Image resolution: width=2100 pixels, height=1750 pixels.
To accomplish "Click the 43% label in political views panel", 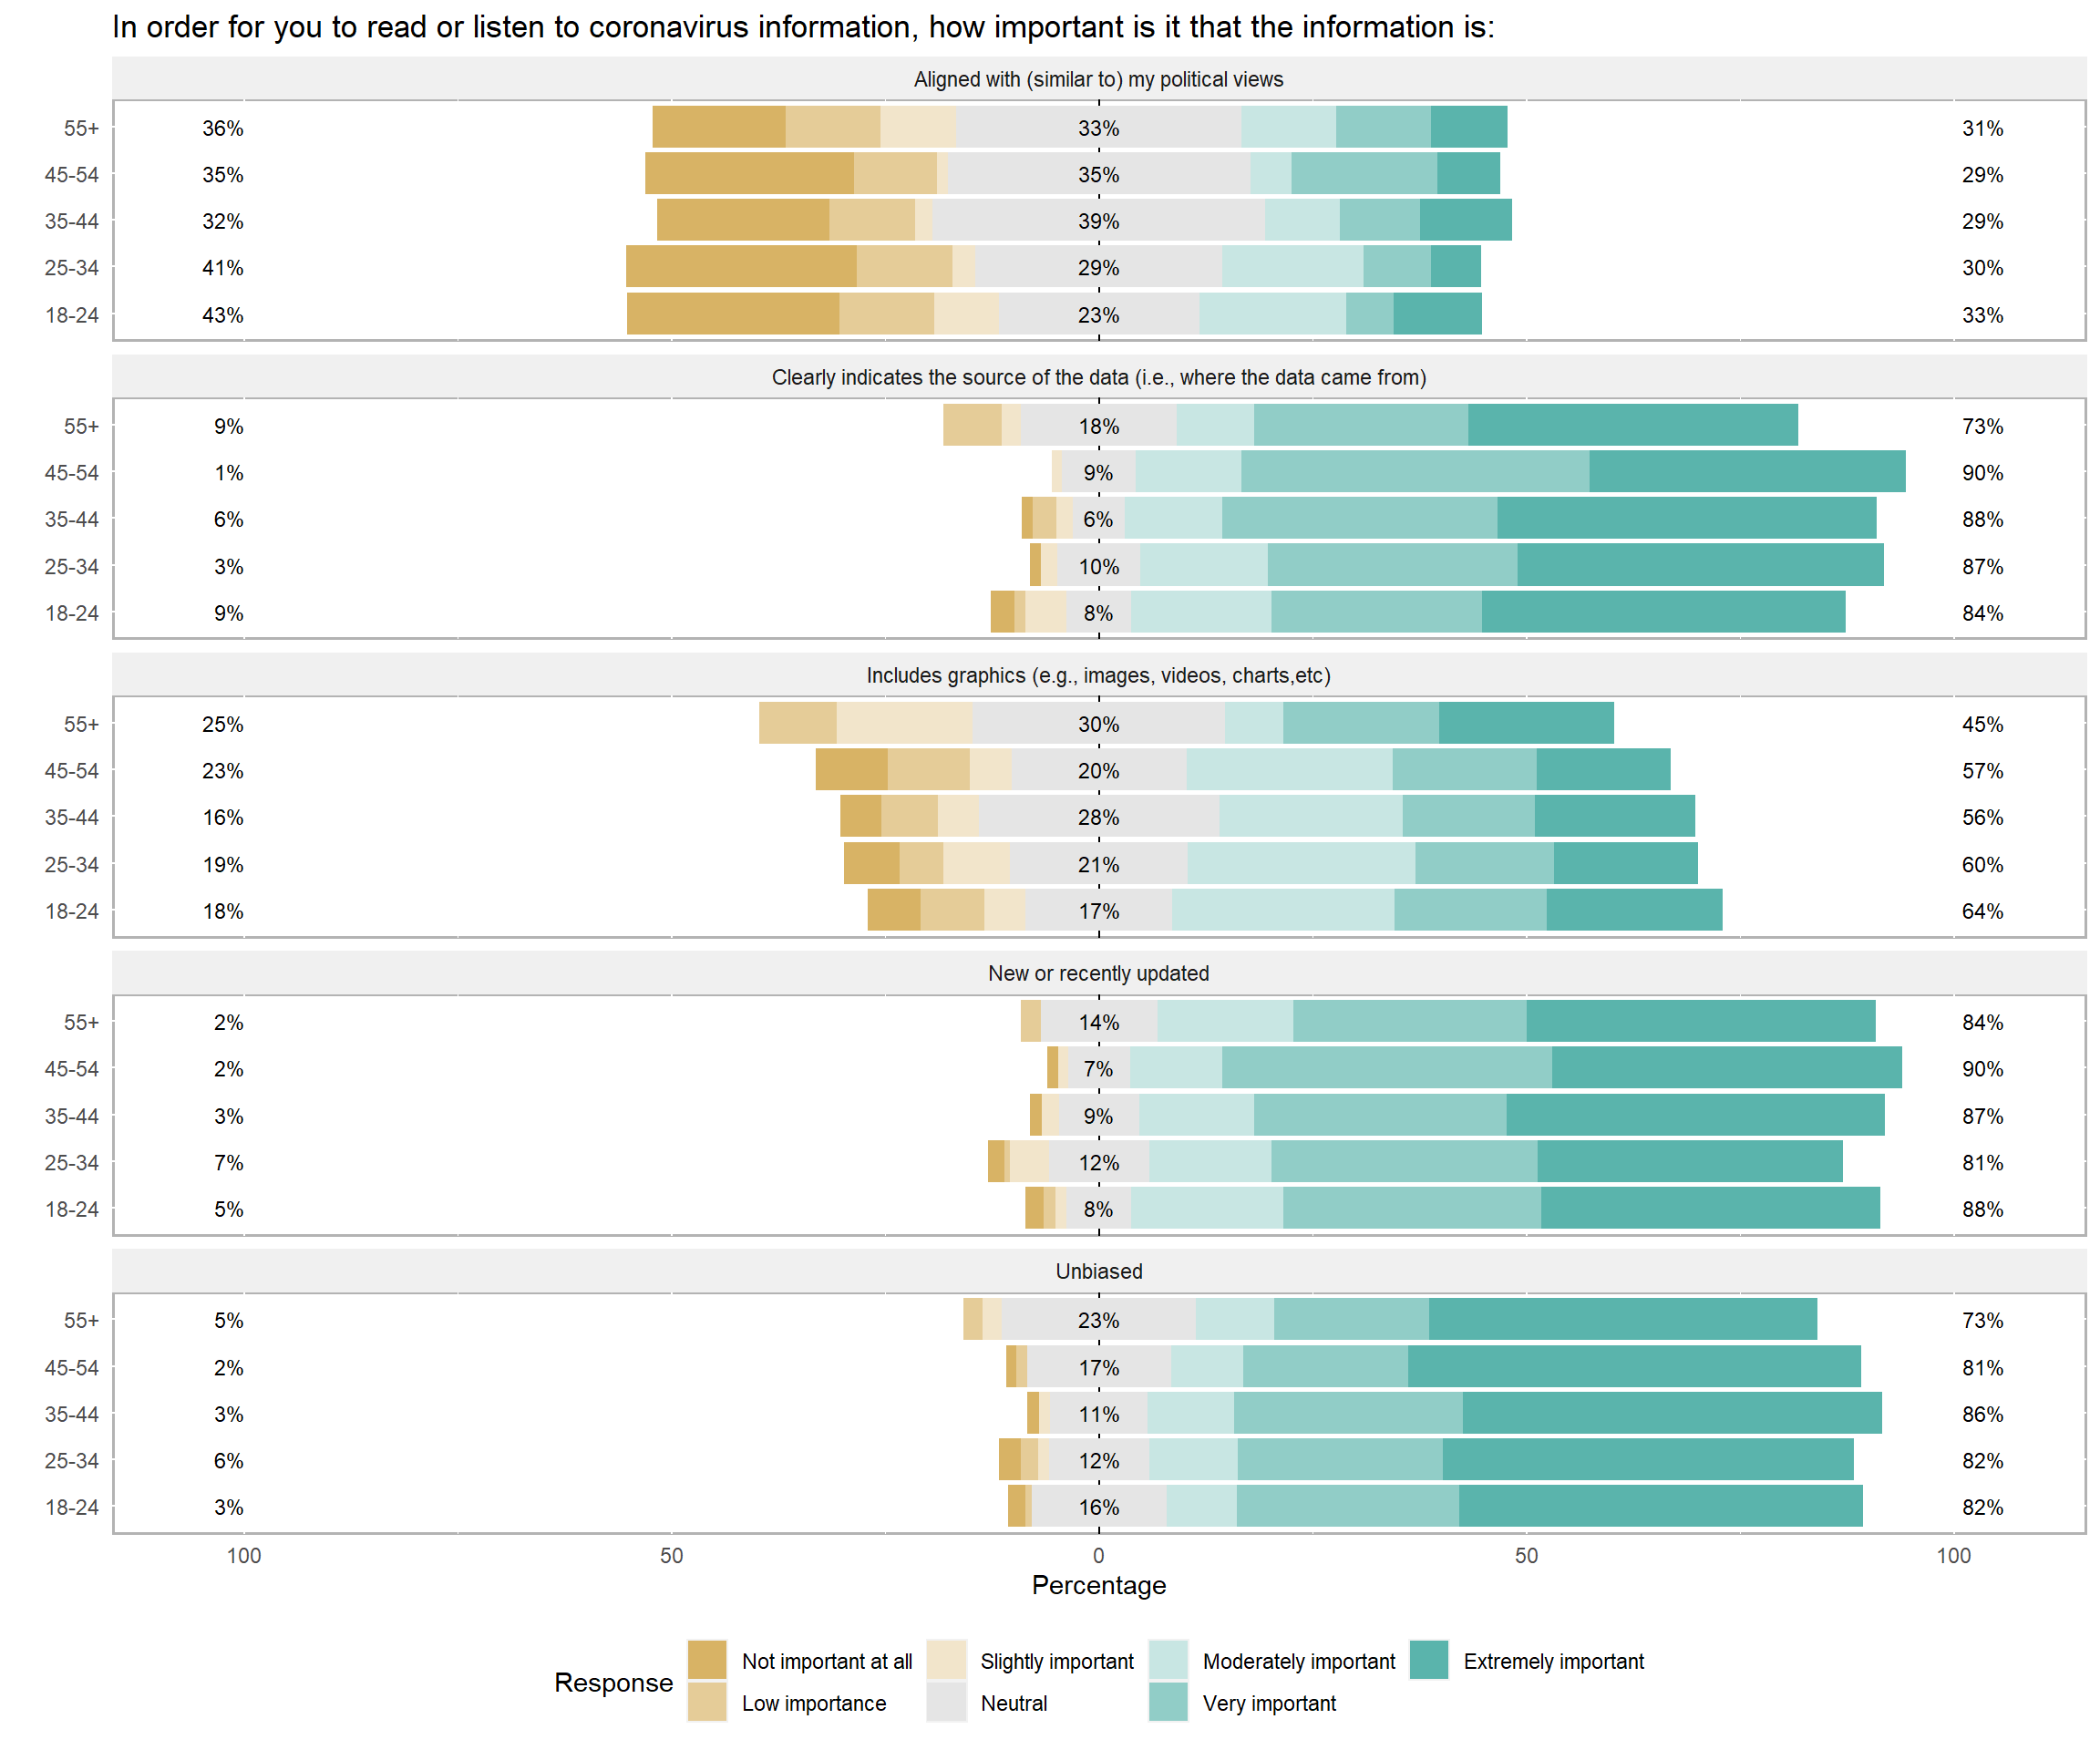I will click(222, 315).
